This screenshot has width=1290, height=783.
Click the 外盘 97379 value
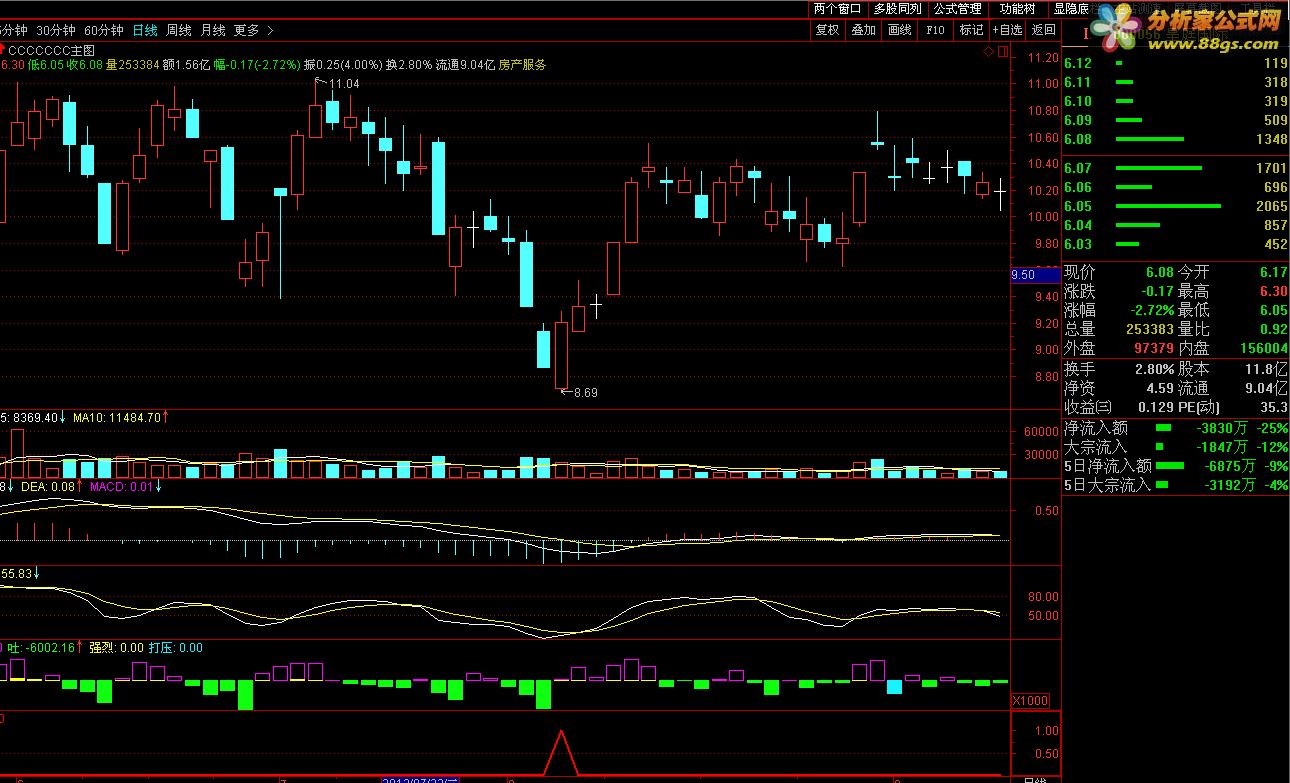click(1153, 347)
